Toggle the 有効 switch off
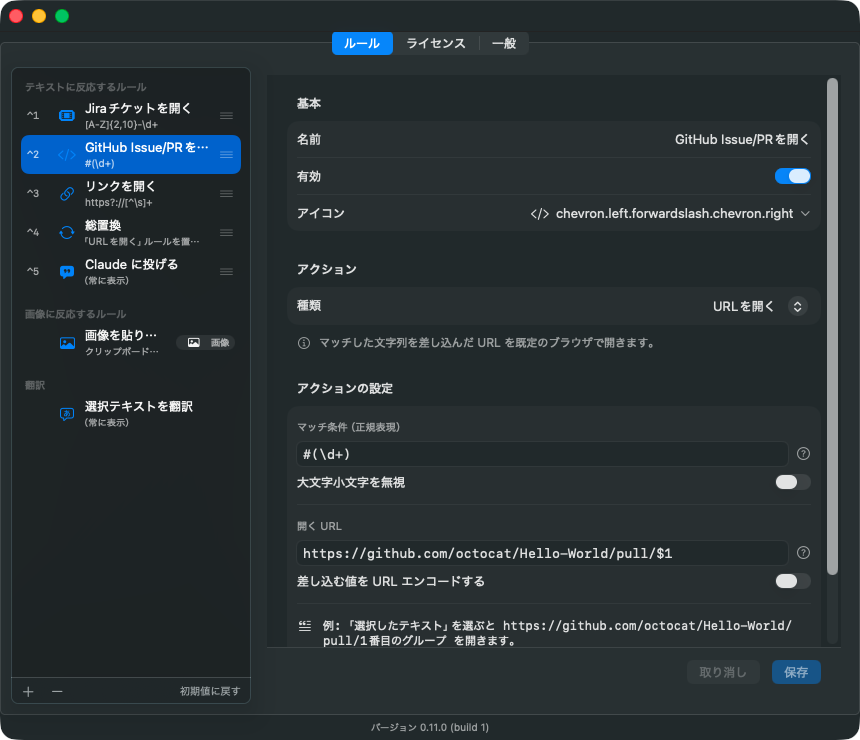Viewport: 860px width, 740px height. [x=793, y=176]
